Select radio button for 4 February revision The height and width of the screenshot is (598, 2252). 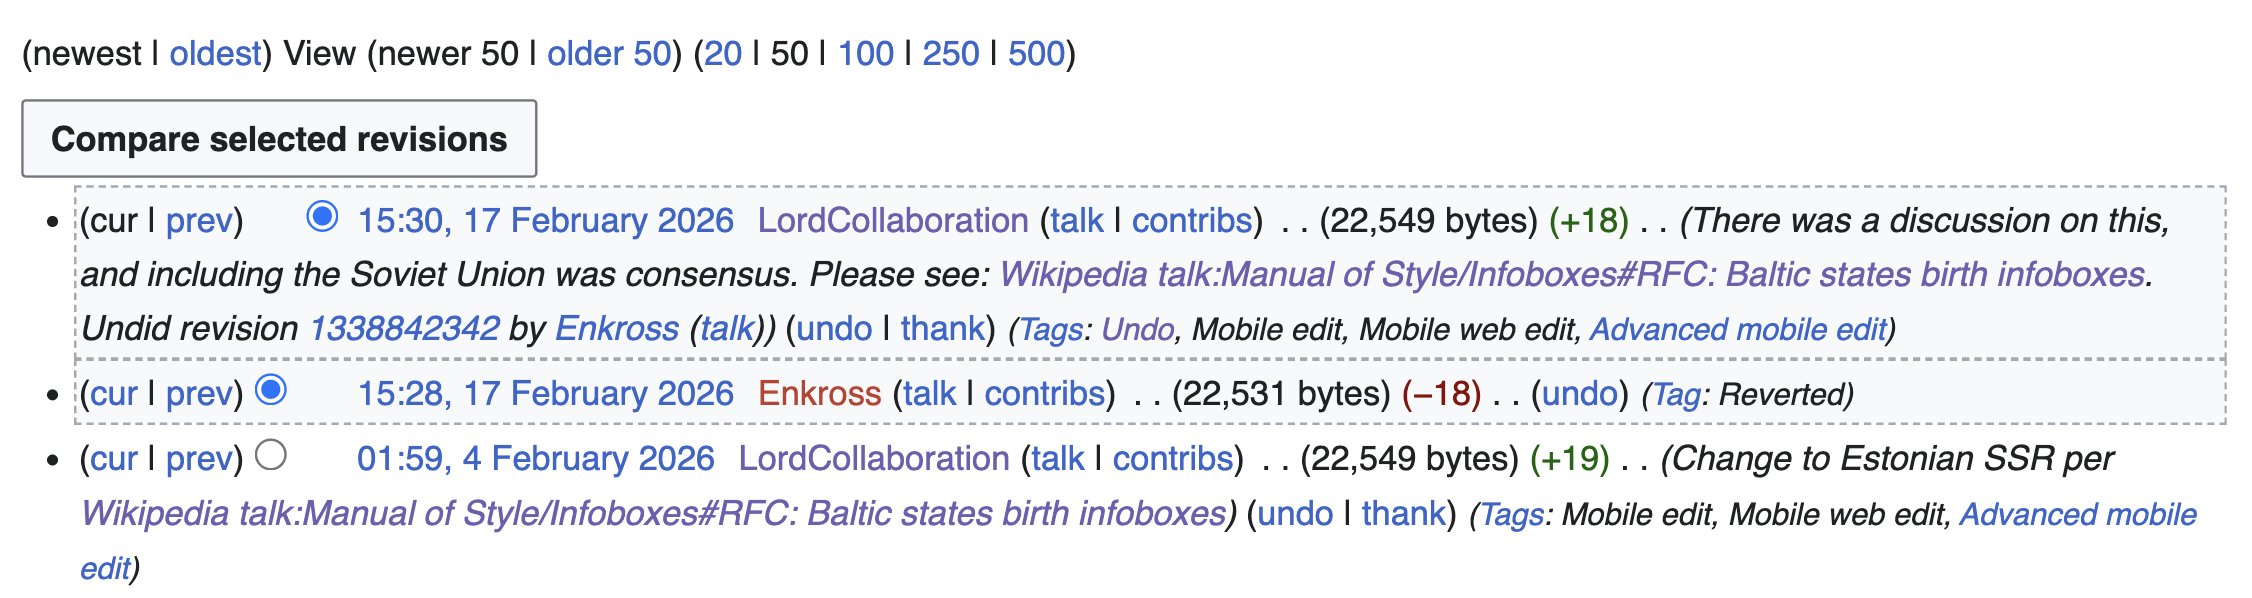(271, 455)
